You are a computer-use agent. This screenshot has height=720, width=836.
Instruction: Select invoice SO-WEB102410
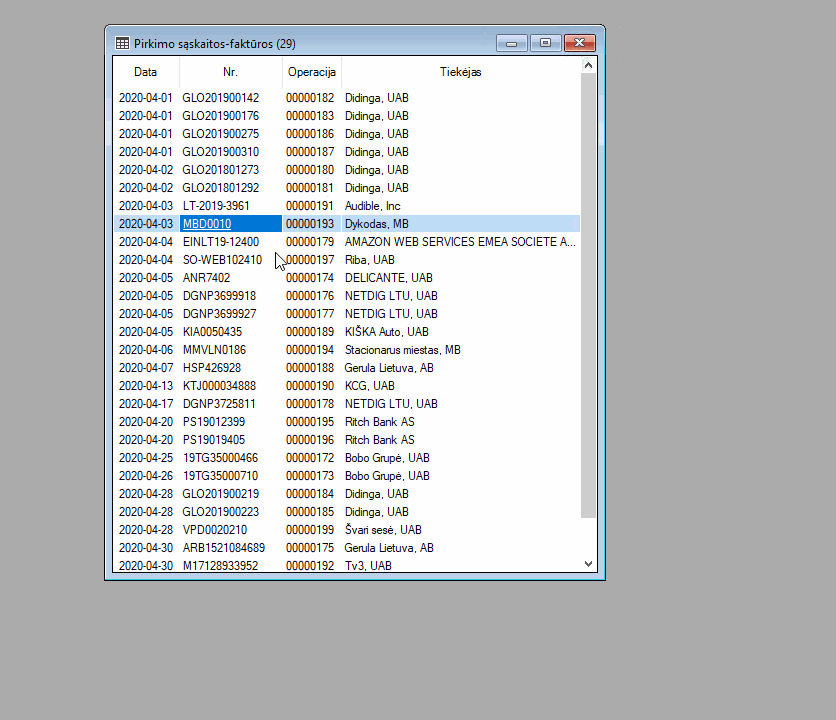(x=222, y=260)
